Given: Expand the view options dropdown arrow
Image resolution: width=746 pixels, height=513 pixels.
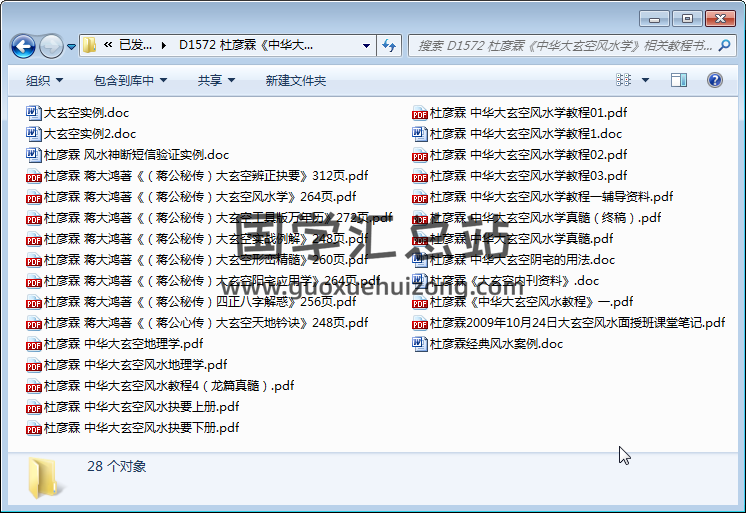Looking at the screenshot, I should click(645, 80).
